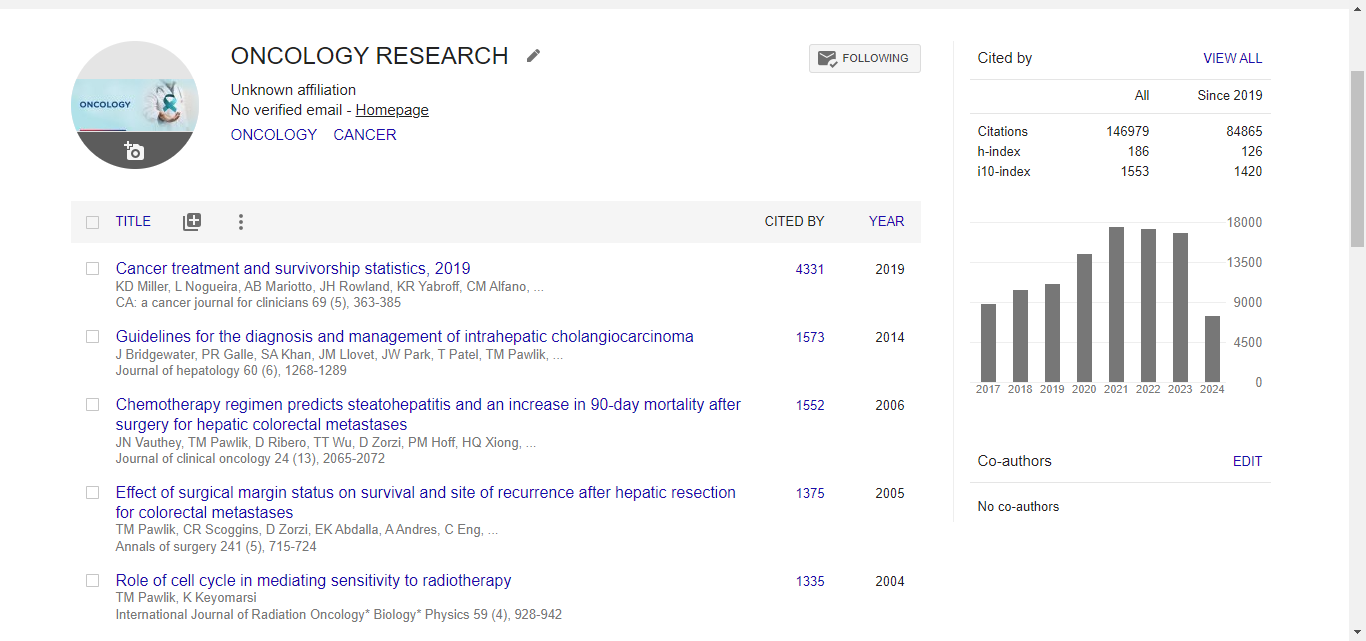Image resolution: width=1366 pixels, height=641 pixels.
Task: Open the 4331 citations count link
Action: pyautogui.click(x=810, y=270)
